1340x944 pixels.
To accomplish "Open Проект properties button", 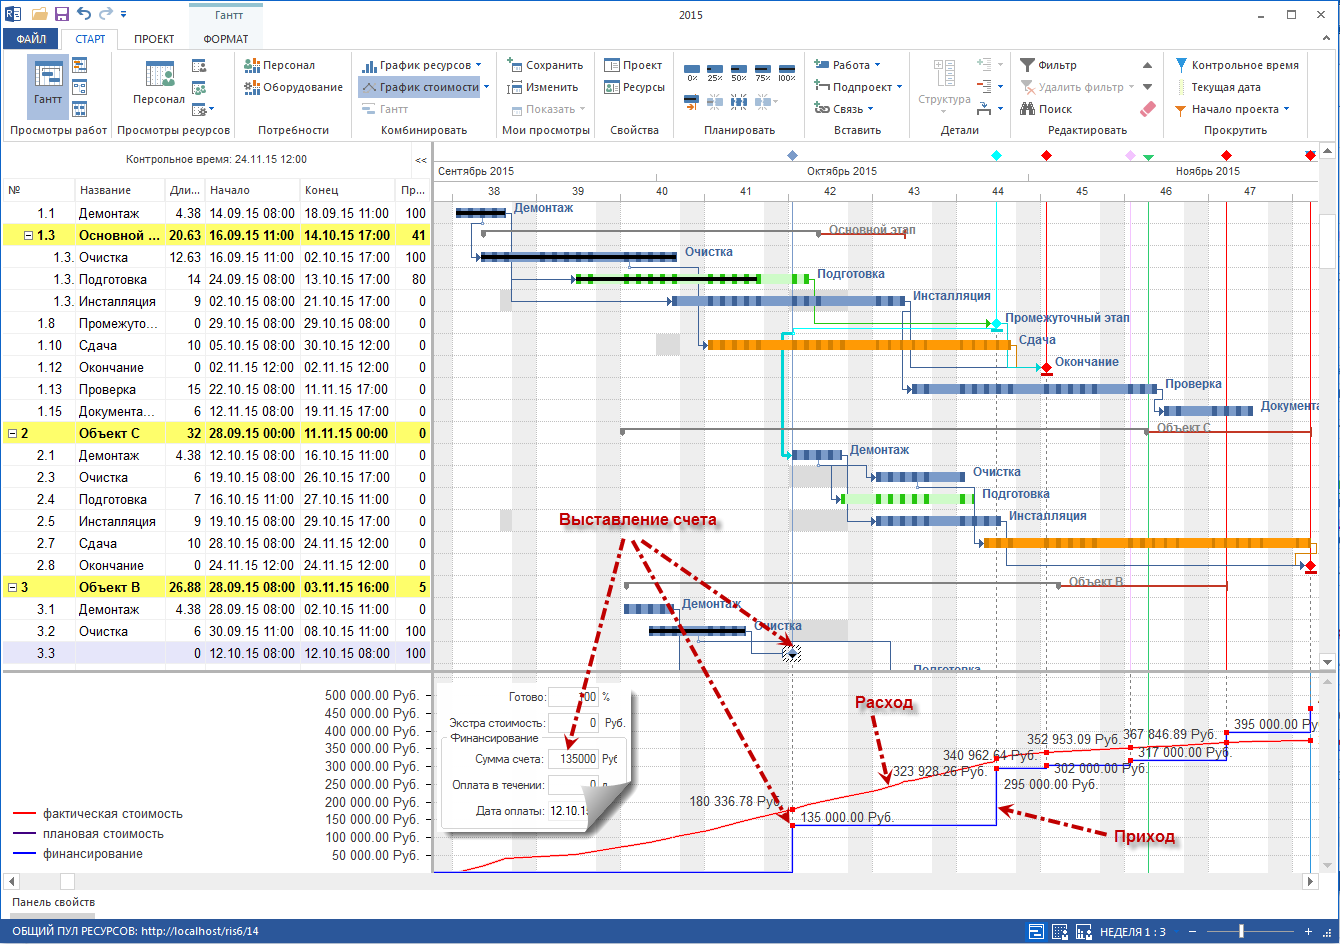I will pyautogui.click(x=633, y=65).
